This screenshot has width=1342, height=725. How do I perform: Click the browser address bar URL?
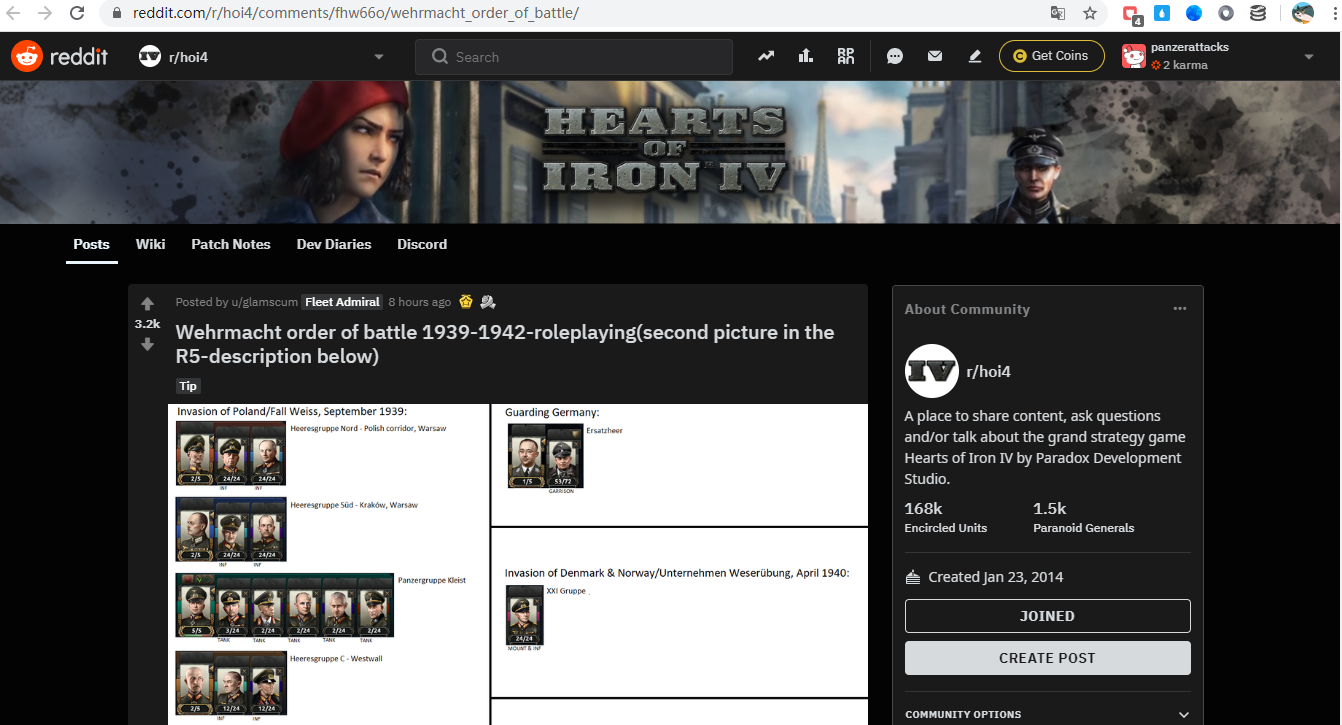click(x=356, y=14)
